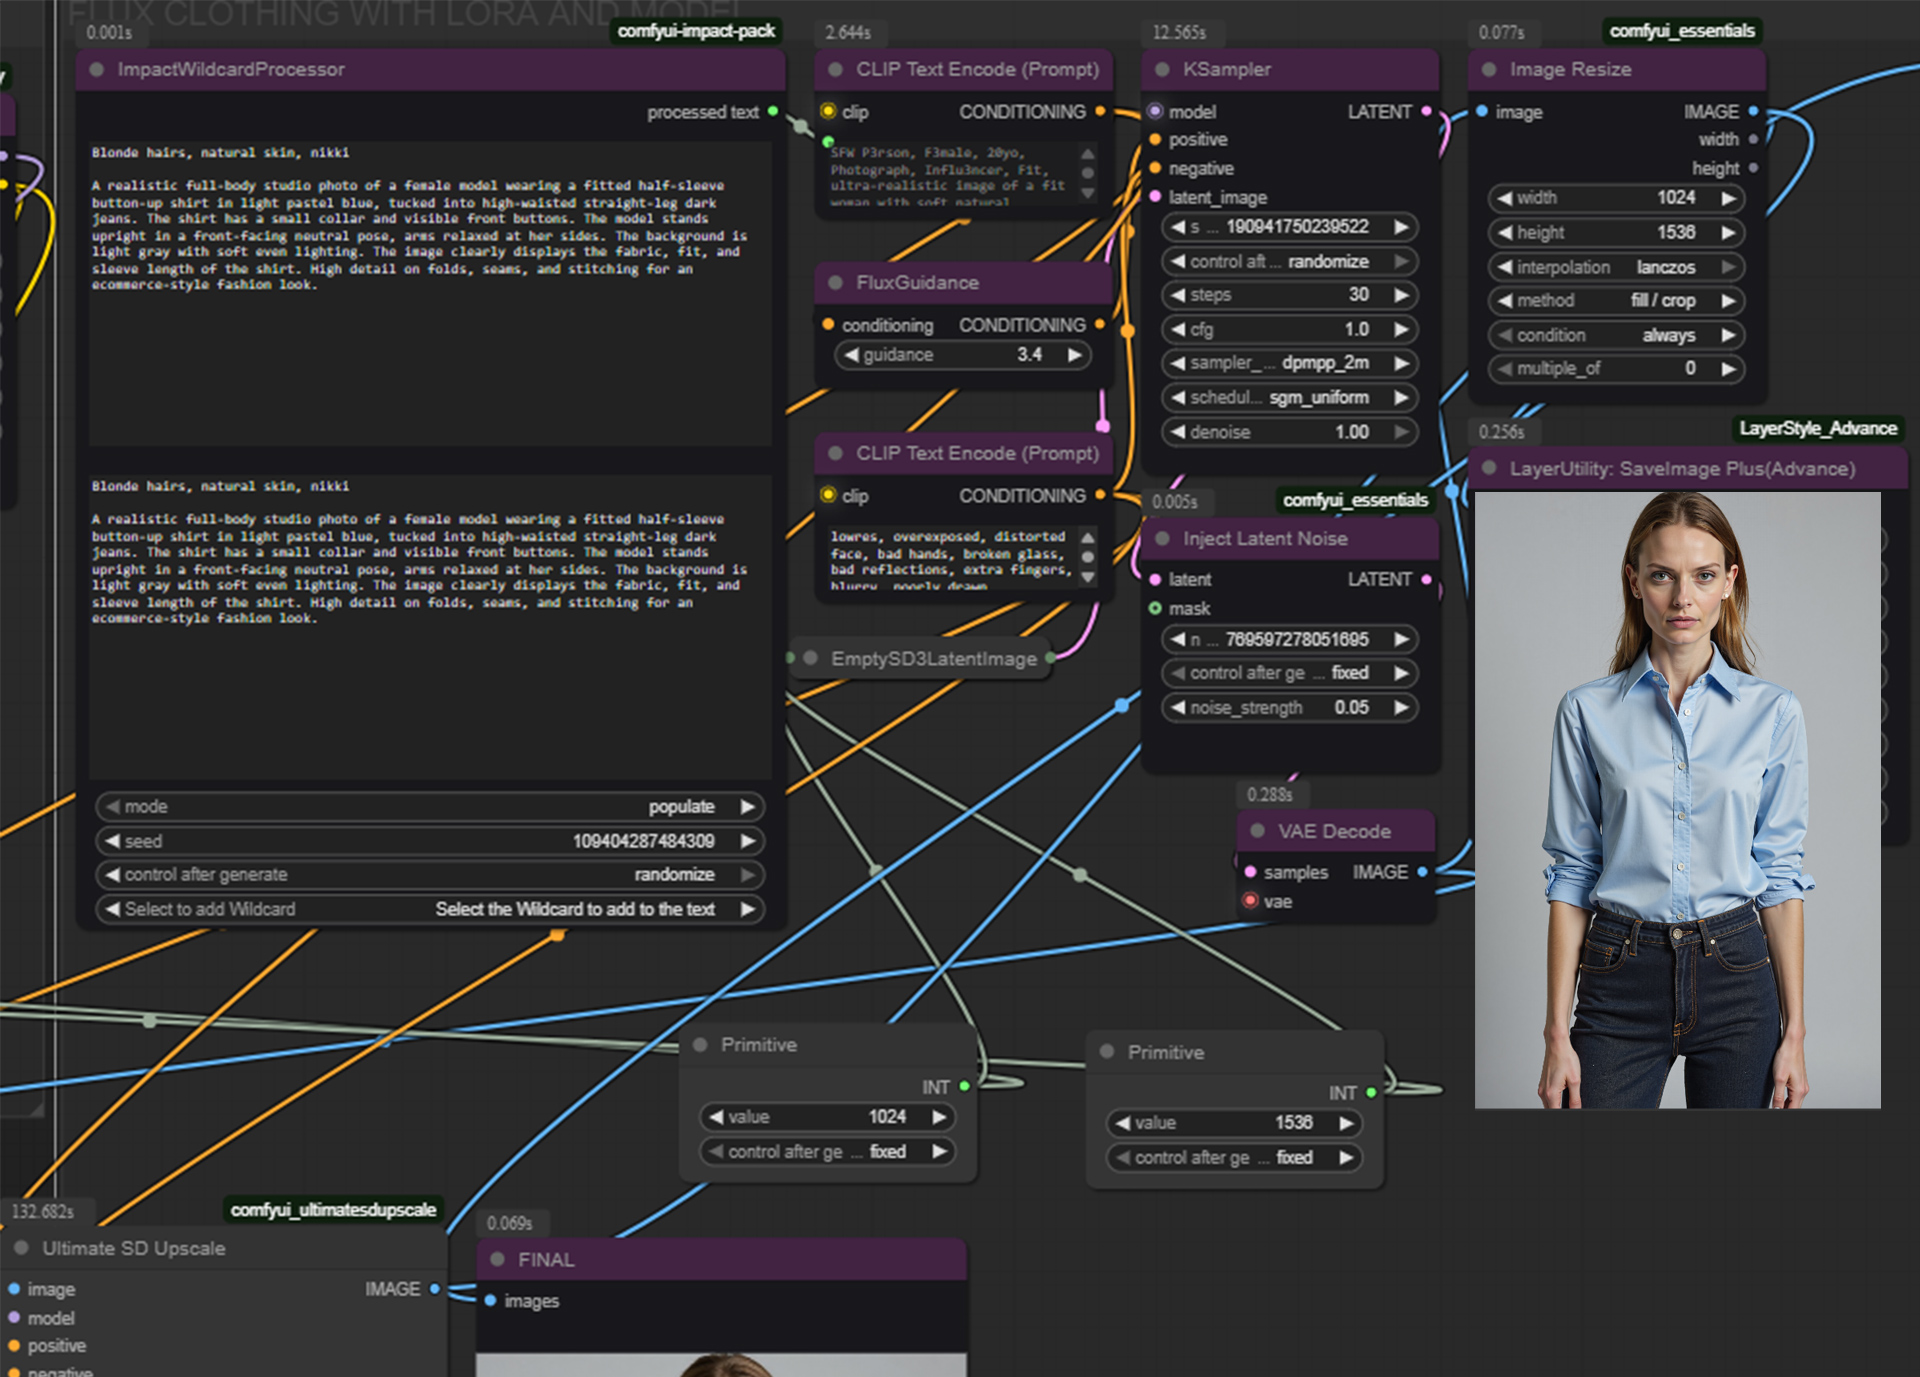Increase KSampler steps with right arrow
The height and width of the screenshot is (1377, 1920).
tap(1401, 295)
